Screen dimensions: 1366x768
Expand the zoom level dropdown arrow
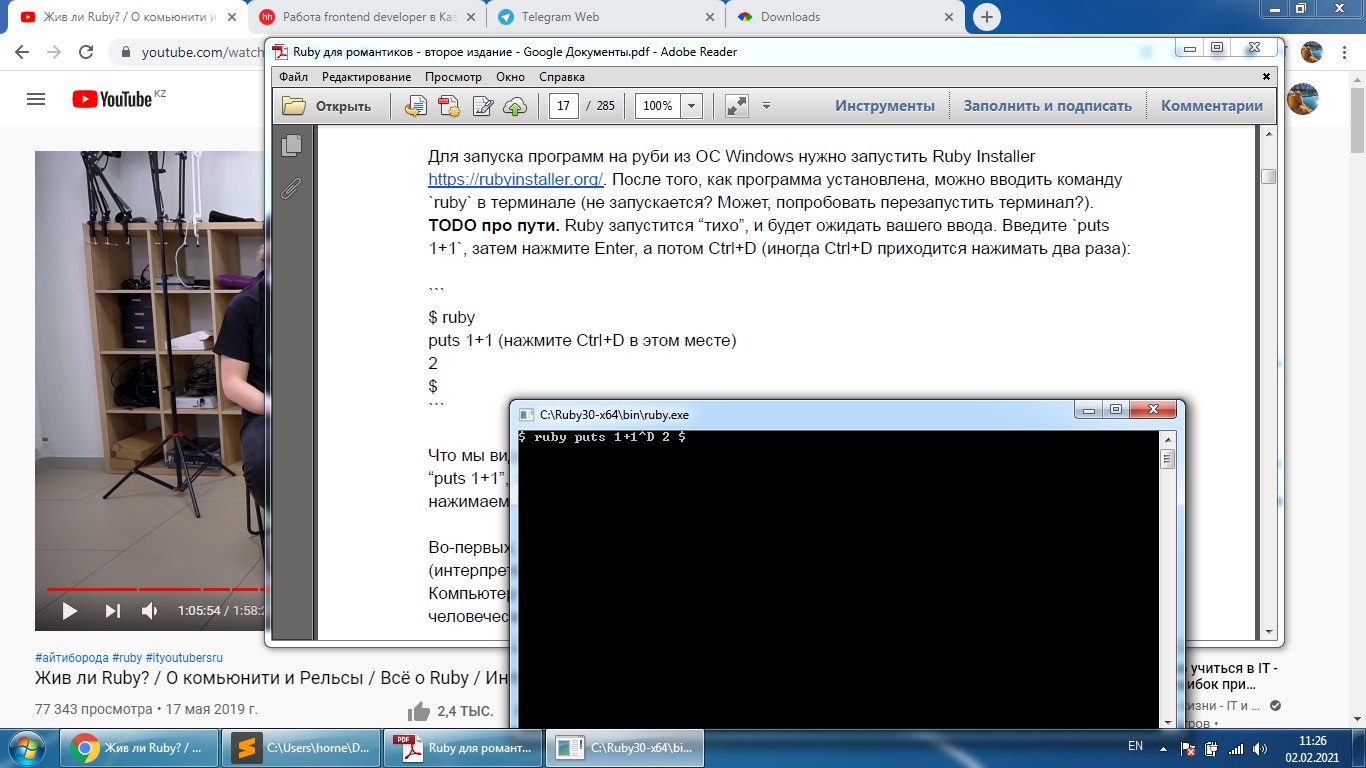pyautogui.click(x=691, y=106)
